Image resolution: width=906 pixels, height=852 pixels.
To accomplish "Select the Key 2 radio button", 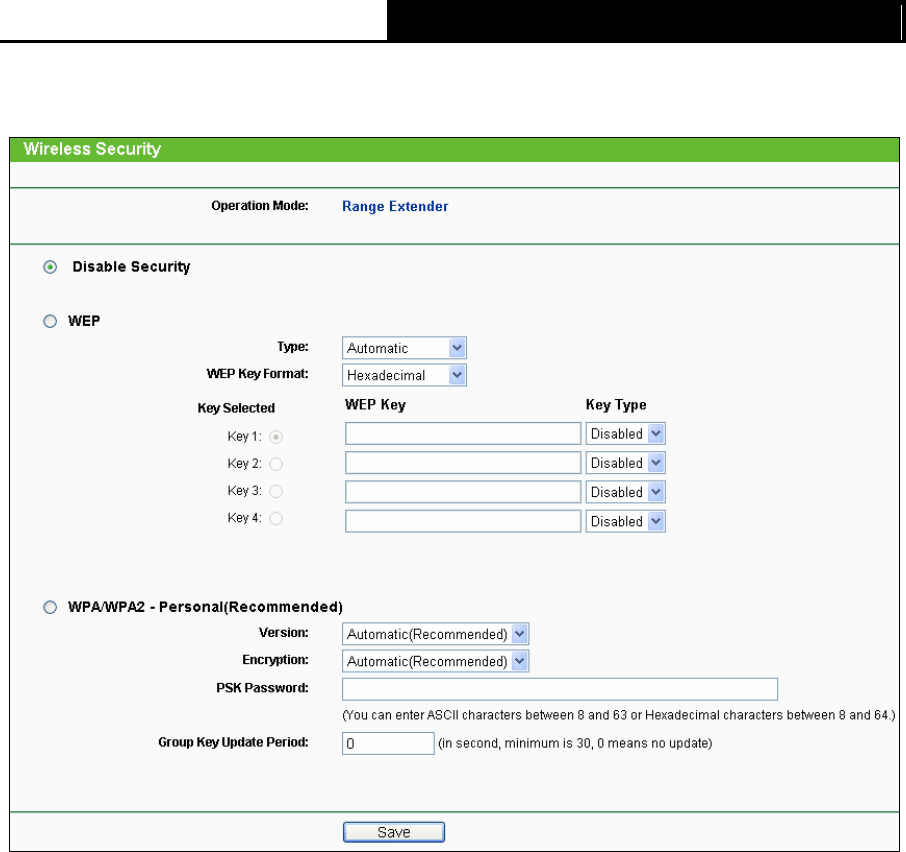I will tap(276, 464).
